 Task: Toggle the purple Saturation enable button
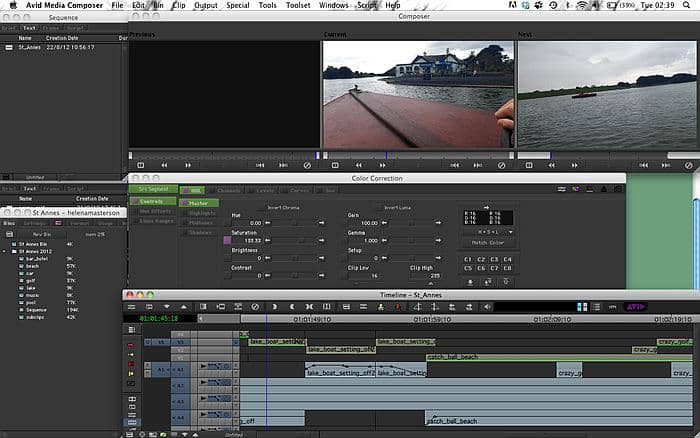(x=227, y=240)
